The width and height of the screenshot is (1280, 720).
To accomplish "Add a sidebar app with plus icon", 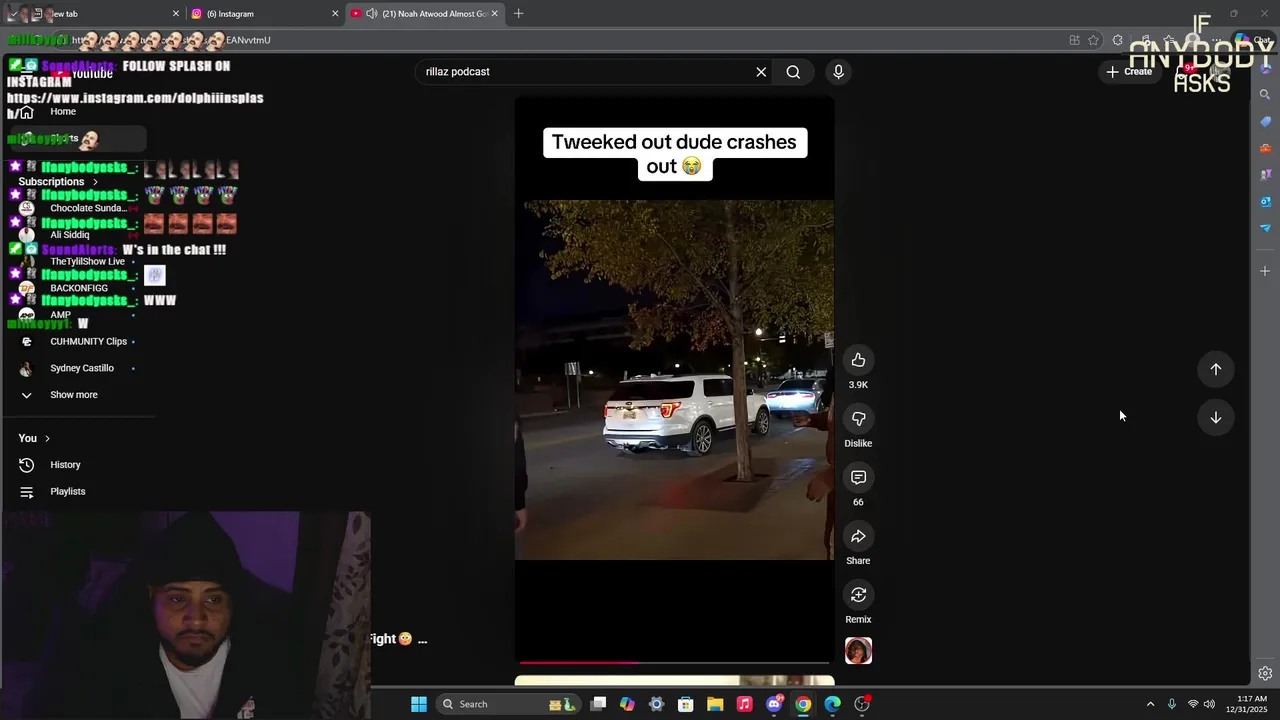I will [1265, 271].
